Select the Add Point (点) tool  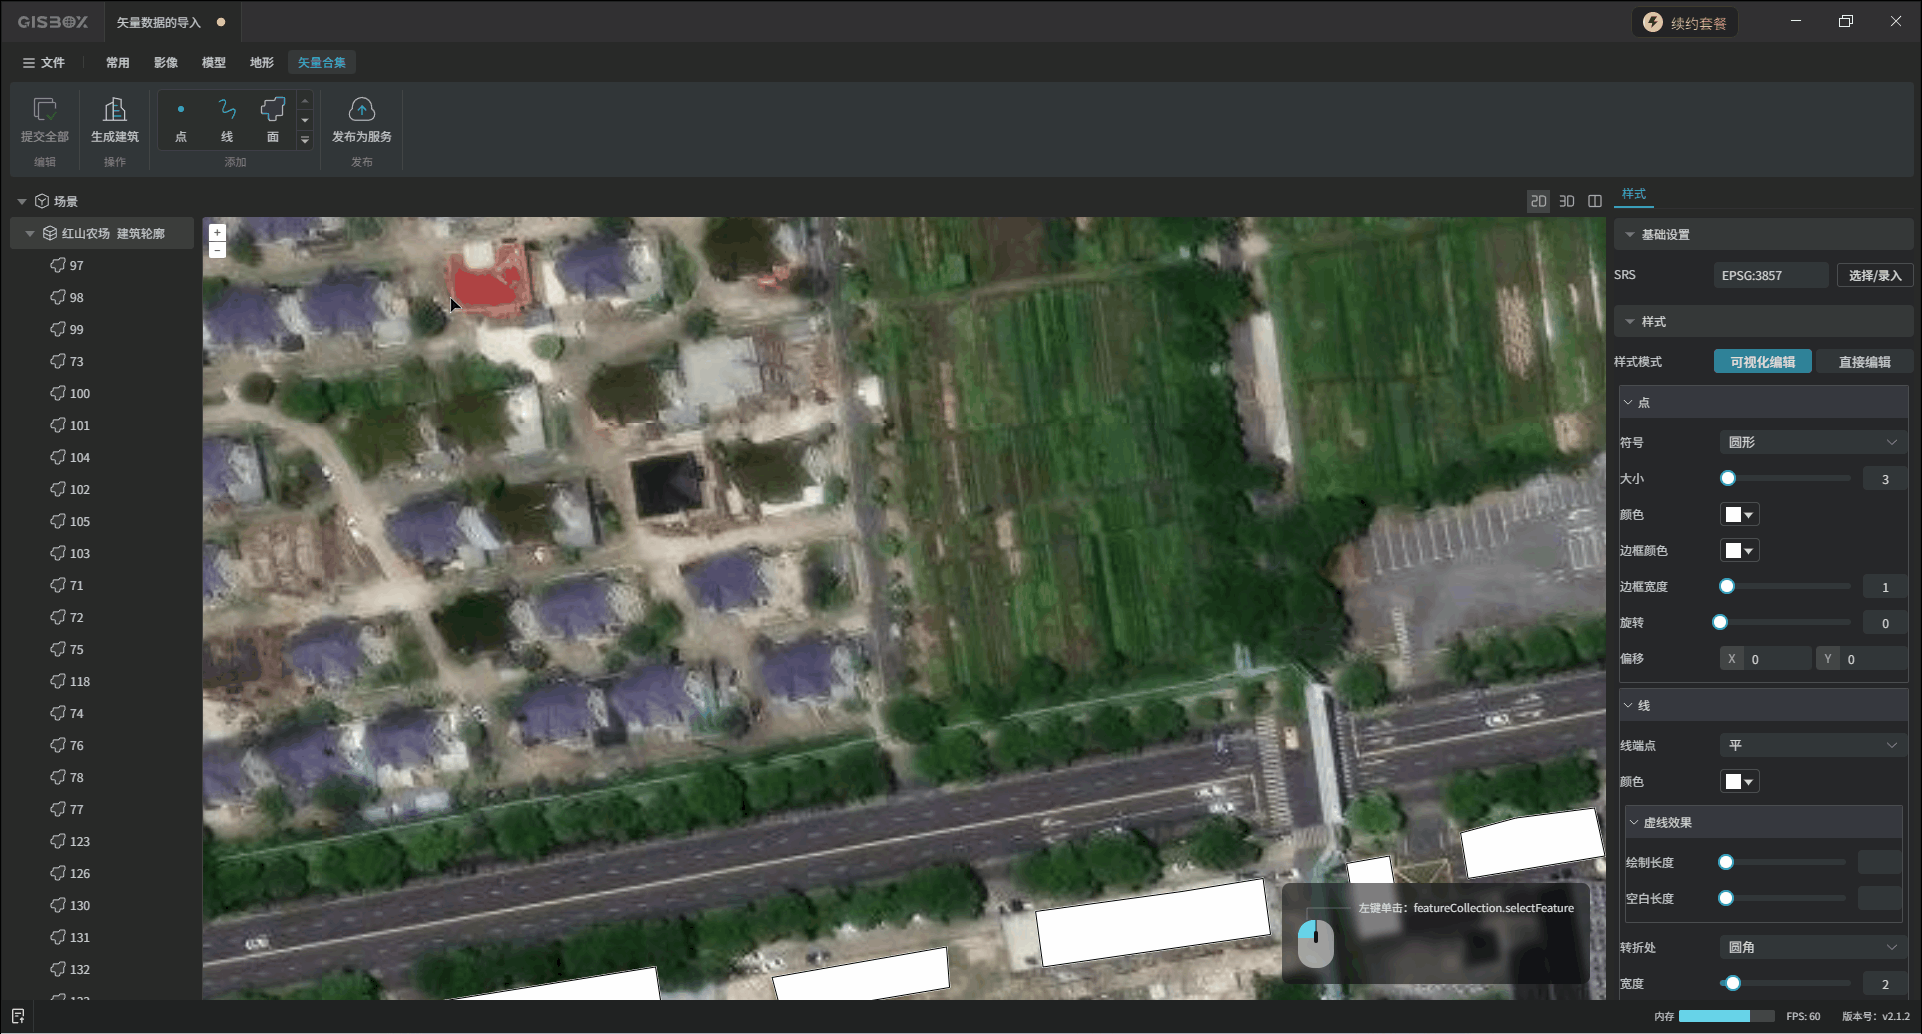[181, 110]
